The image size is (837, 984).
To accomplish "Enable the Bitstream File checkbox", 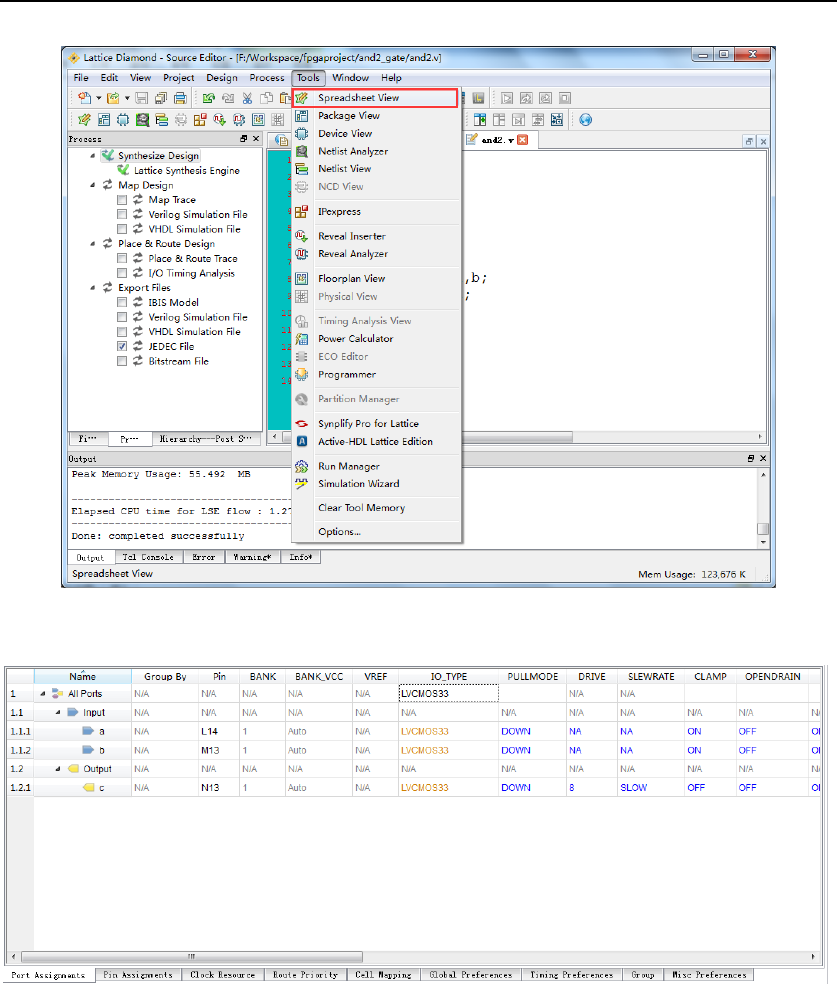I will point(122,361).
